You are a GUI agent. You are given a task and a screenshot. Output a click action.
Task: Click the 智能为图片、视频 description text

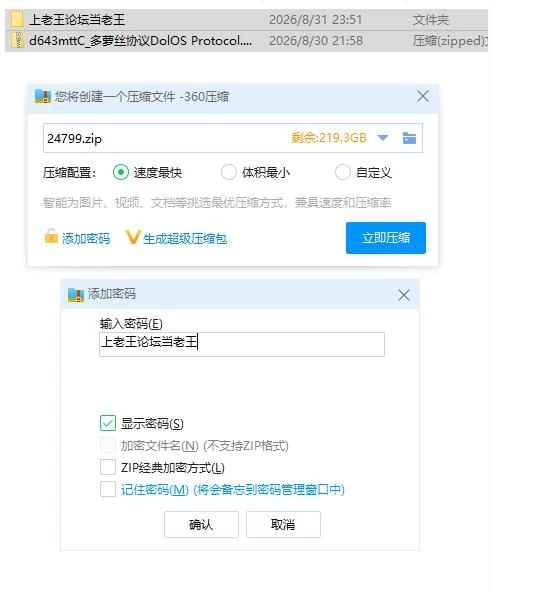point(217,203)
